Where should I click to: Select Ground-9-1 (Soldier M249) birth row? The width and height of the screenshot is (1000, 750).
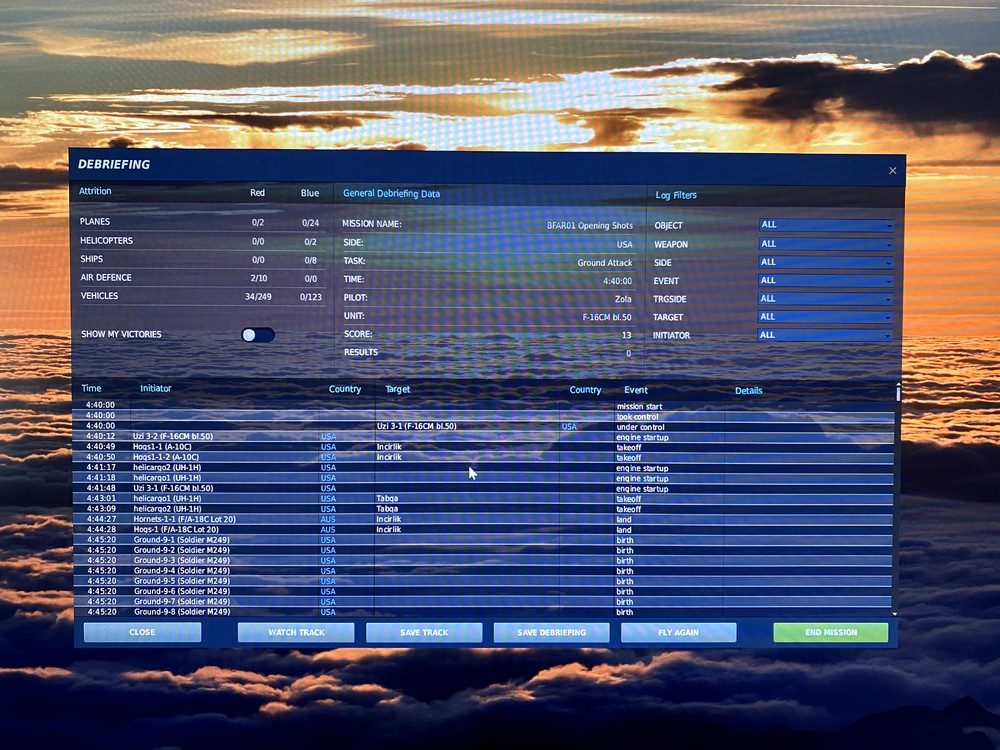[485, 540]
